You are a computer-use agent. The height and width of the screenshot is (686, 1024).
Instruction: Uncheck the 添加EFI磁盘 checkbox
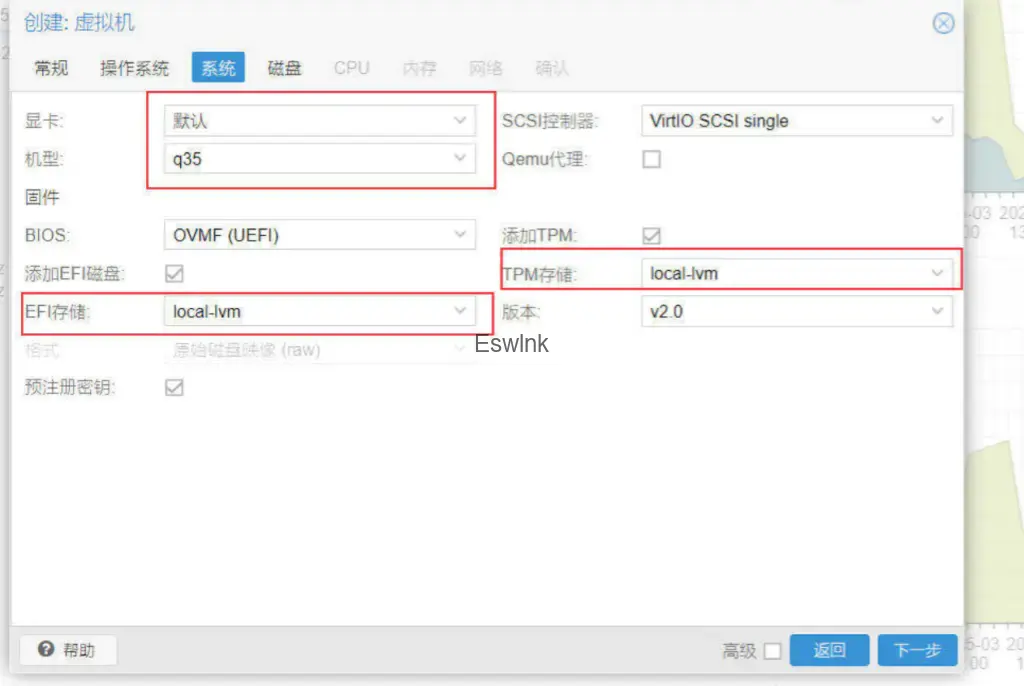174,274
